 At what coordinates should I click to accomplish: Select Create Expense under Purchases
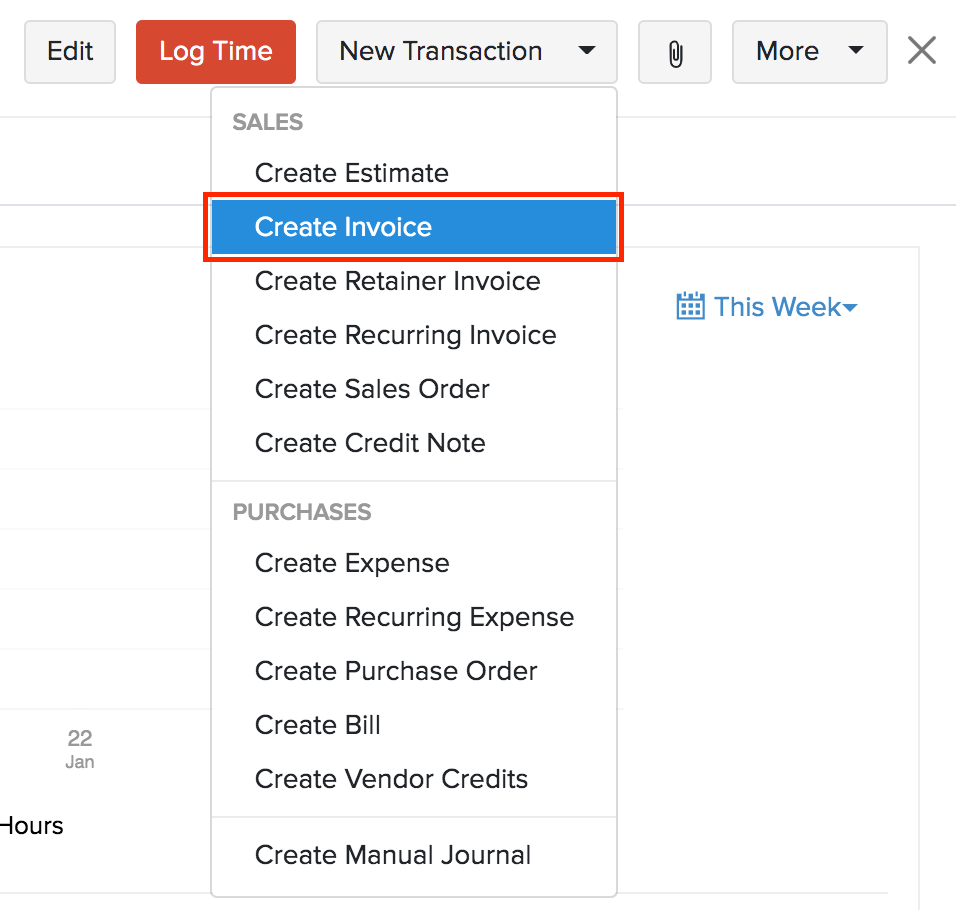352,562
